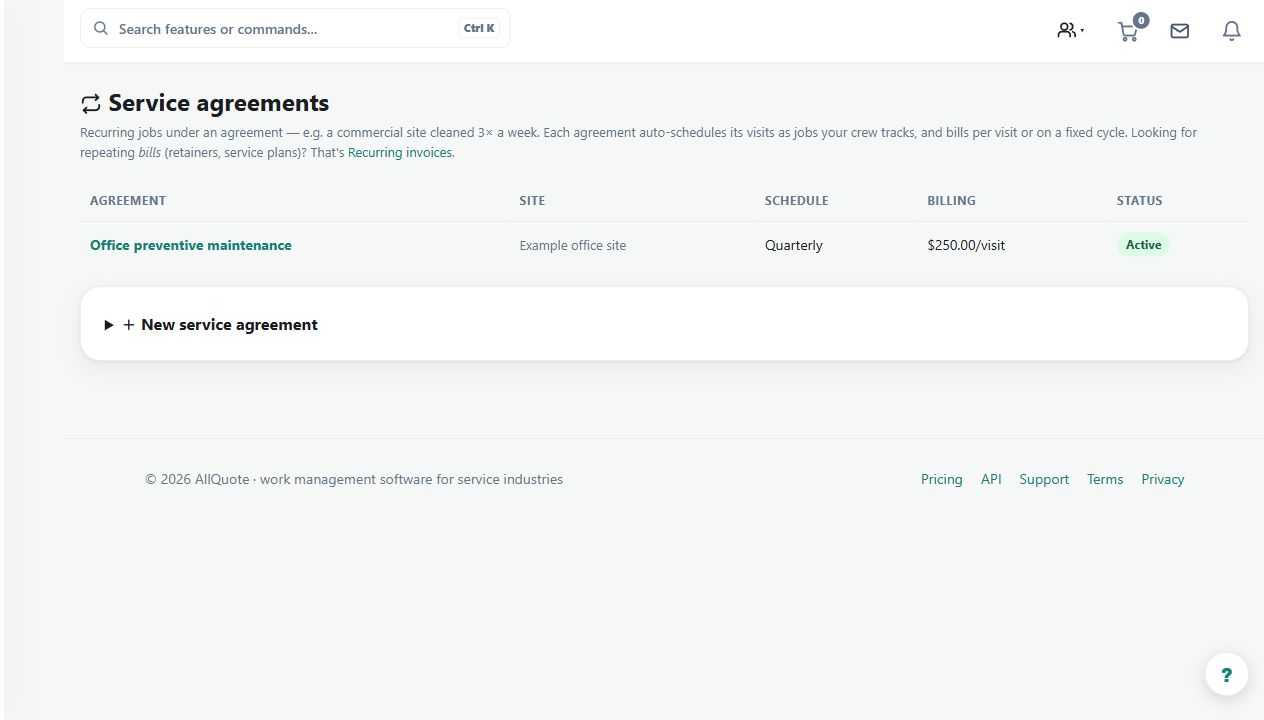Open the mail envelope icon
Screen dimensions: 1264x720
click(x=1180, y=31)
